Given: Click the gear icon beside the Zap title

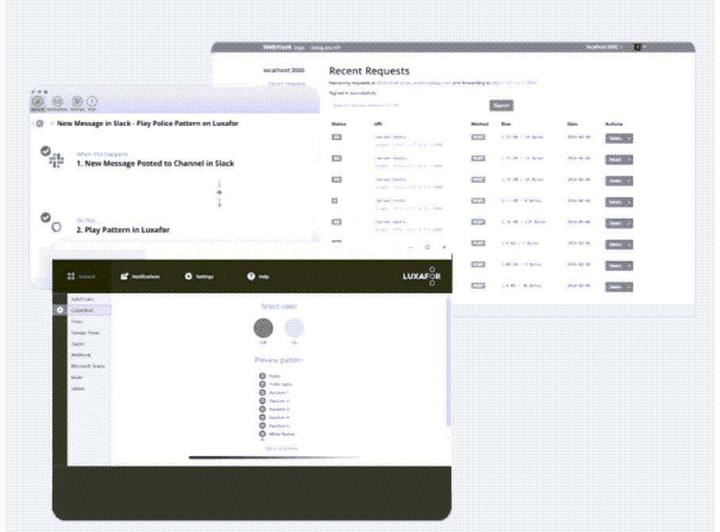Looking at the screenshot, I should pyautogui.click(x=40, y=123).
